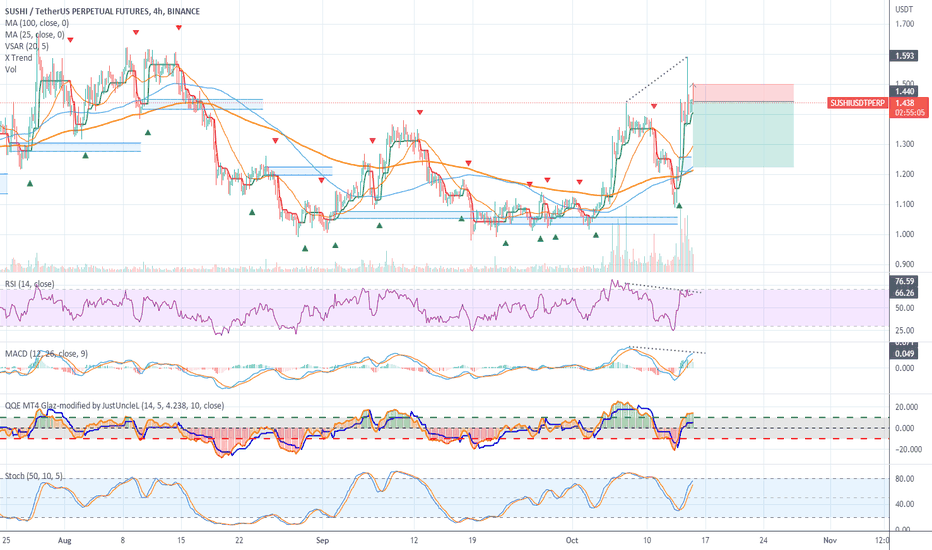Select the green profit zone of short position
The height and width of the screenshot is (550, 932).
pyautogui.click(x=743, y=134)
